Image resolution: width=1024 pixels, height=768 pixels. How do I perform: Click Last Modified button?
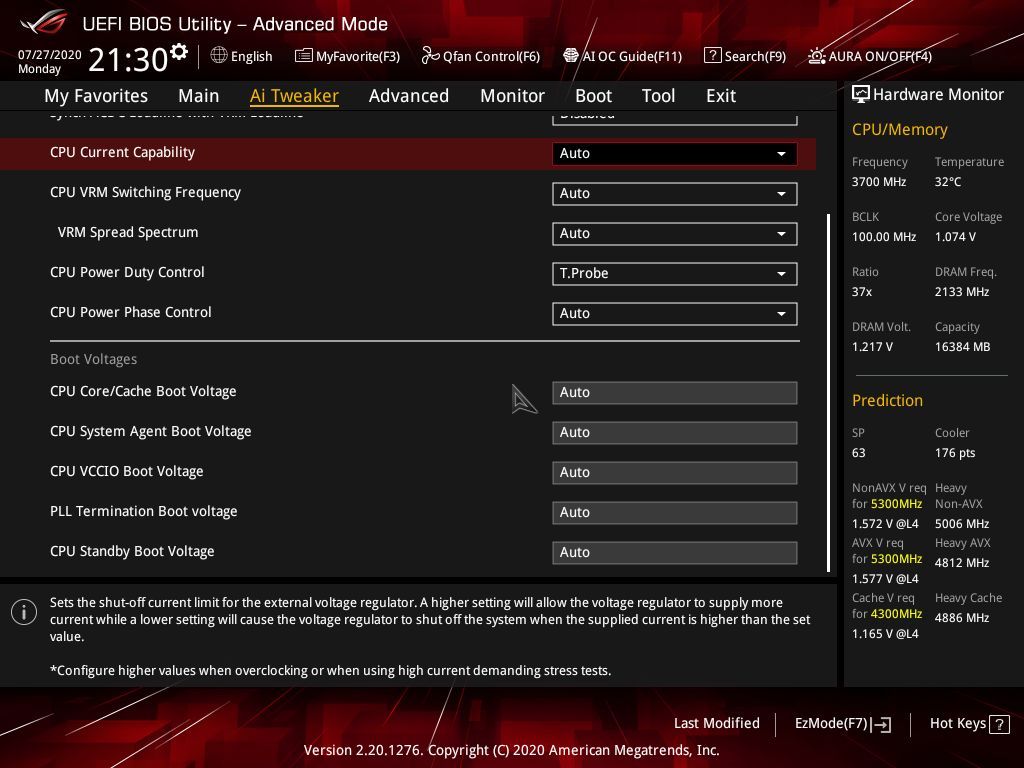coord(716,723)
